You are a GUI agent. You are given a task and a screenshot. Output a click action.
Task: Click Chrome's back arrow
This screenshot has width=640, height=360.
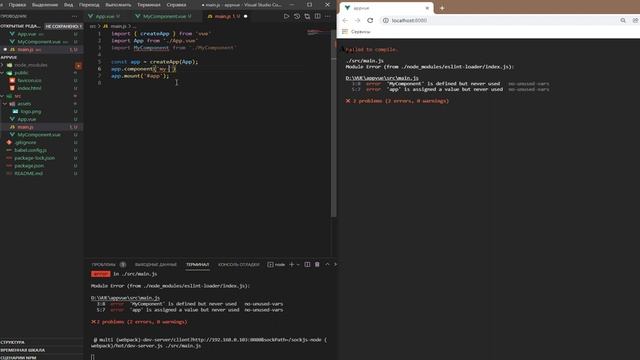pyautogui.click(x=345, y=20)
